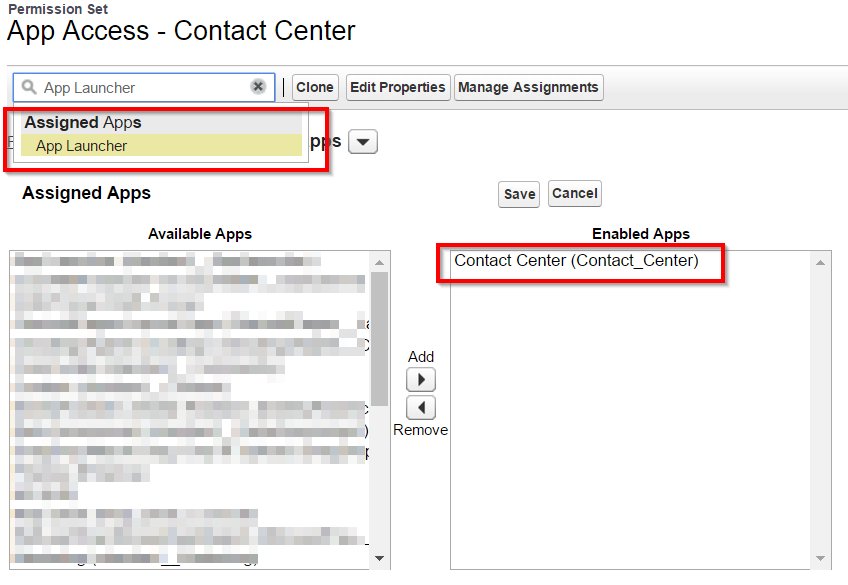Focus the App Launcher search field

click(144, 88)
